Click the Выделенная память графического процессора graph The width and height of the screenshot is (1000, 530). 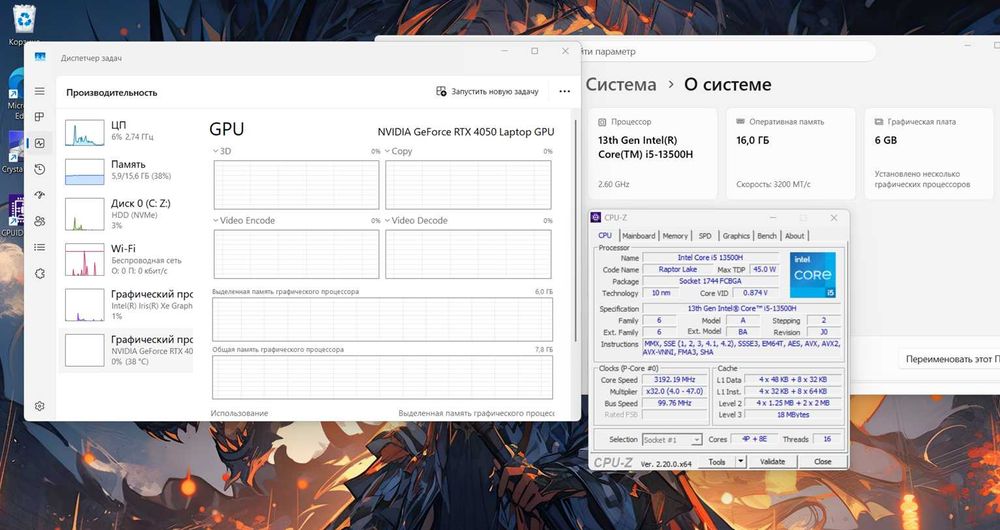[x=382, y=319]
